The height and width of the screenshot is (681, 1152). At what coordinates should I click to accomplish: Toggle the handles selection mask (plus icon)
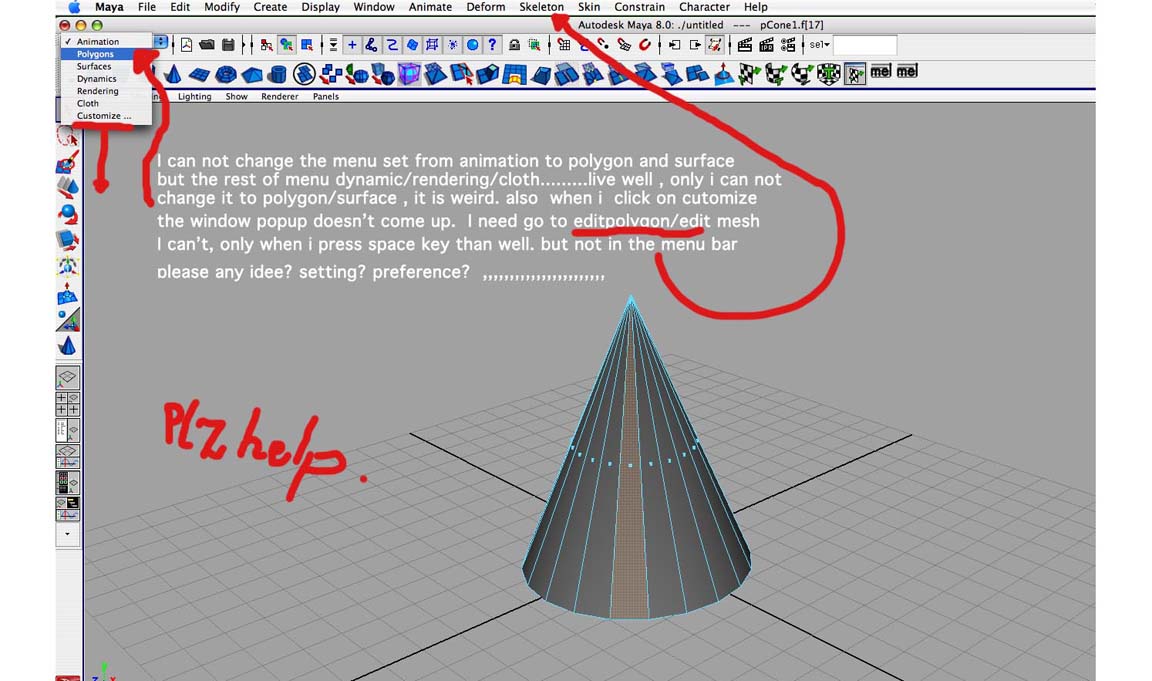point(352,45)
